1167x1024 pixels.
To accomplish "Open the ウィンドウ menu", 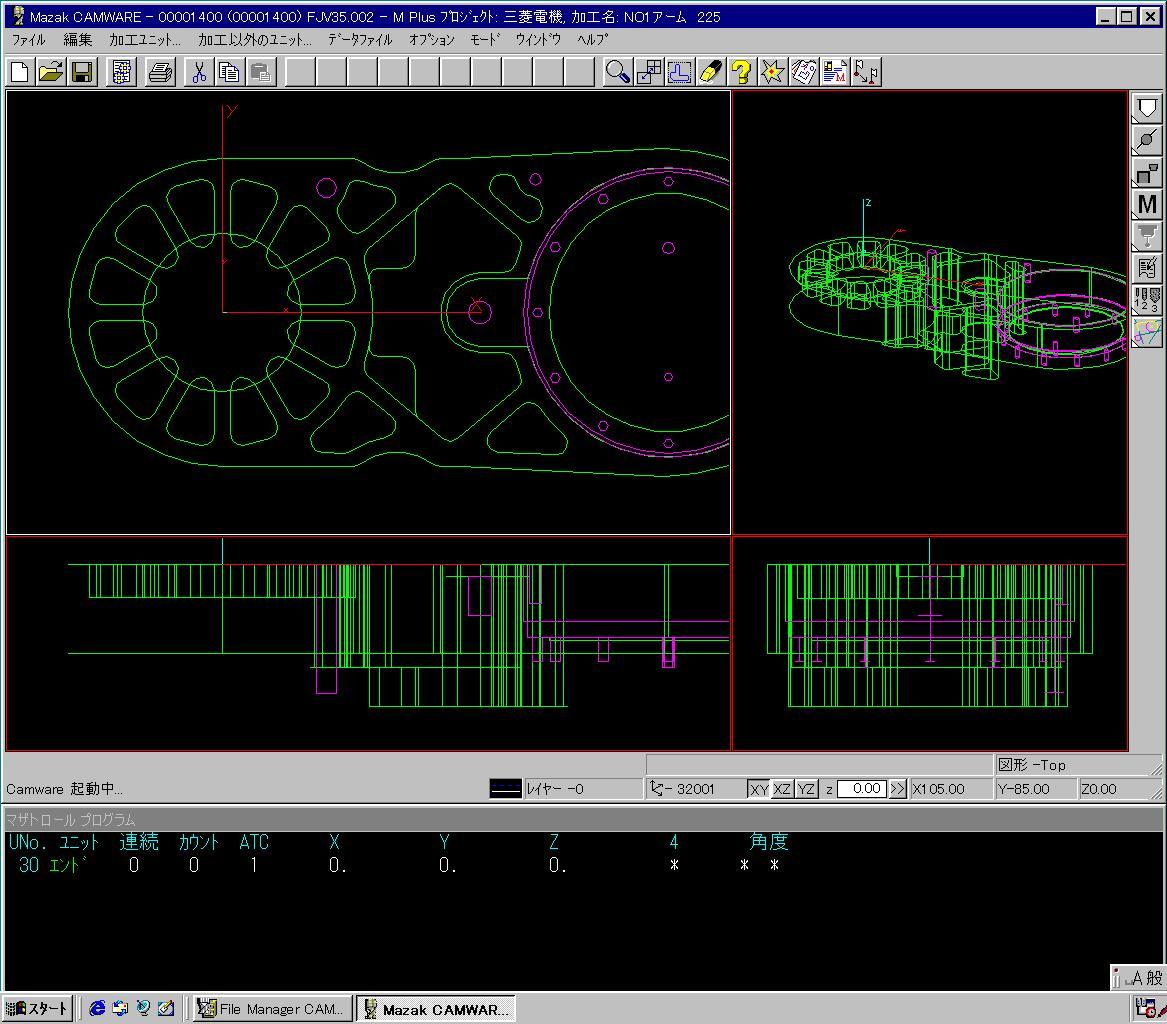I will 539,40.
